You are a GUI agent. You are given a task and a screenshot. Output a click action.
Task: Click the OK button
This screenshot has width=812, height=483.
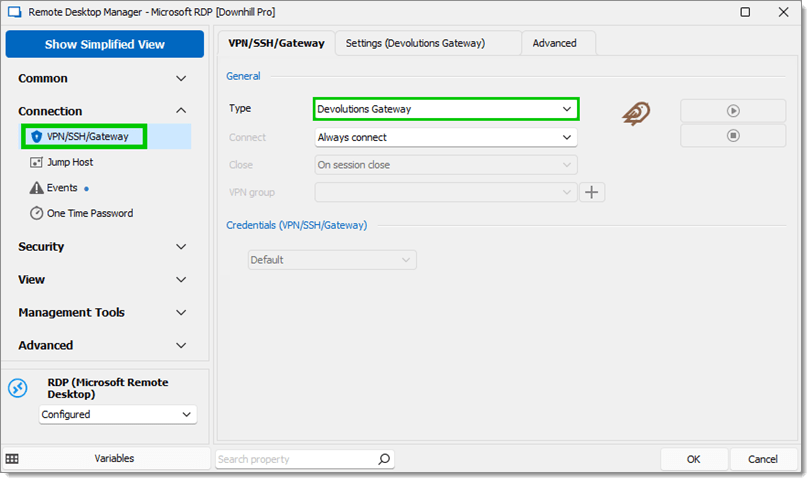[693, 459]
